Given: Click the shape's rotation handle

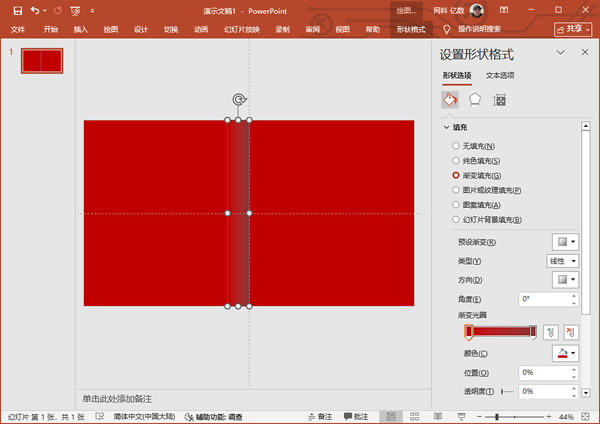Looking at the screenshot, I should pyautogui.click(x=238, y=99).
